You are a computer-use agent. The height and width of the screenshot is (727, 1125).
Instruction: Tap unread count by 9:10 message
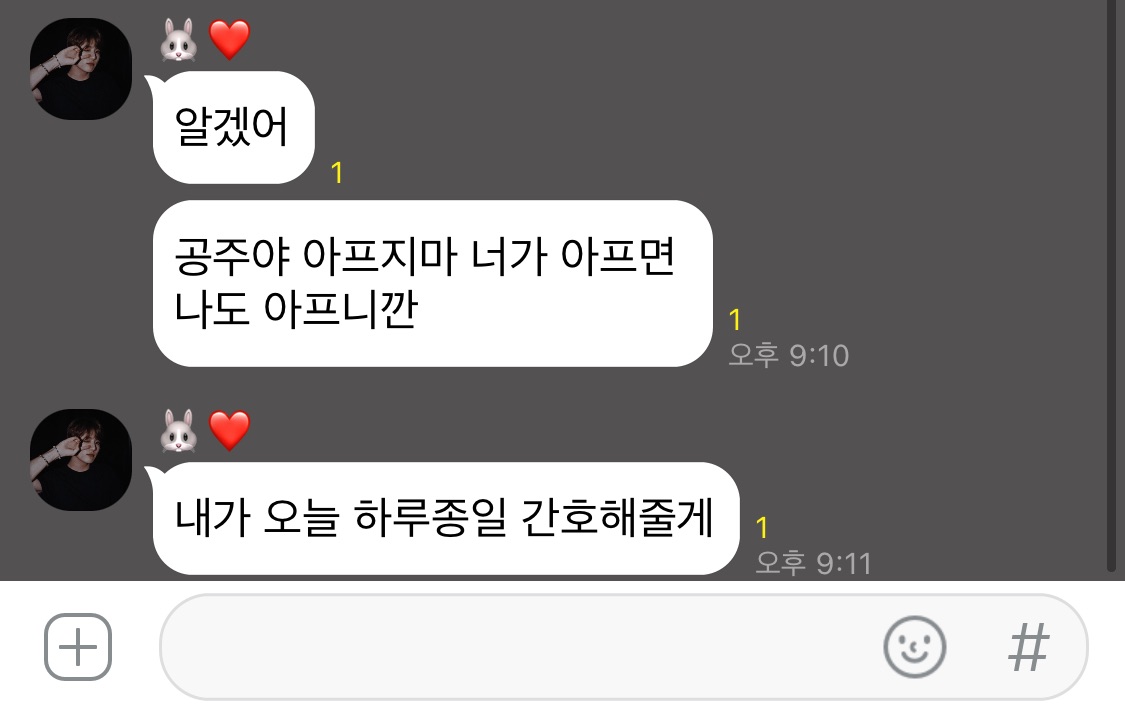pos(734,319)
